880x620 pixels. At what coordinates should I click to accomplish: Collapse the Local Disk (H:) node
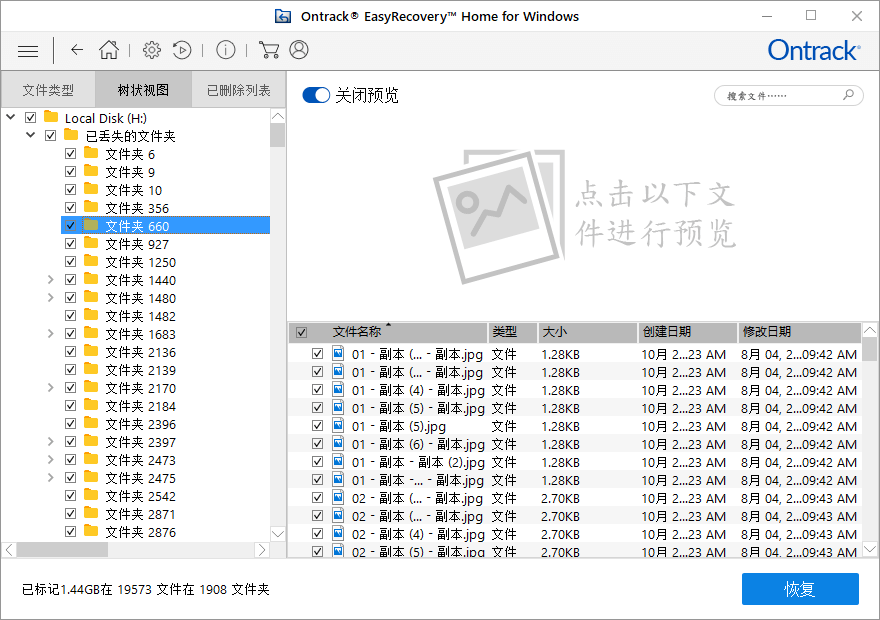coord(11,117)
